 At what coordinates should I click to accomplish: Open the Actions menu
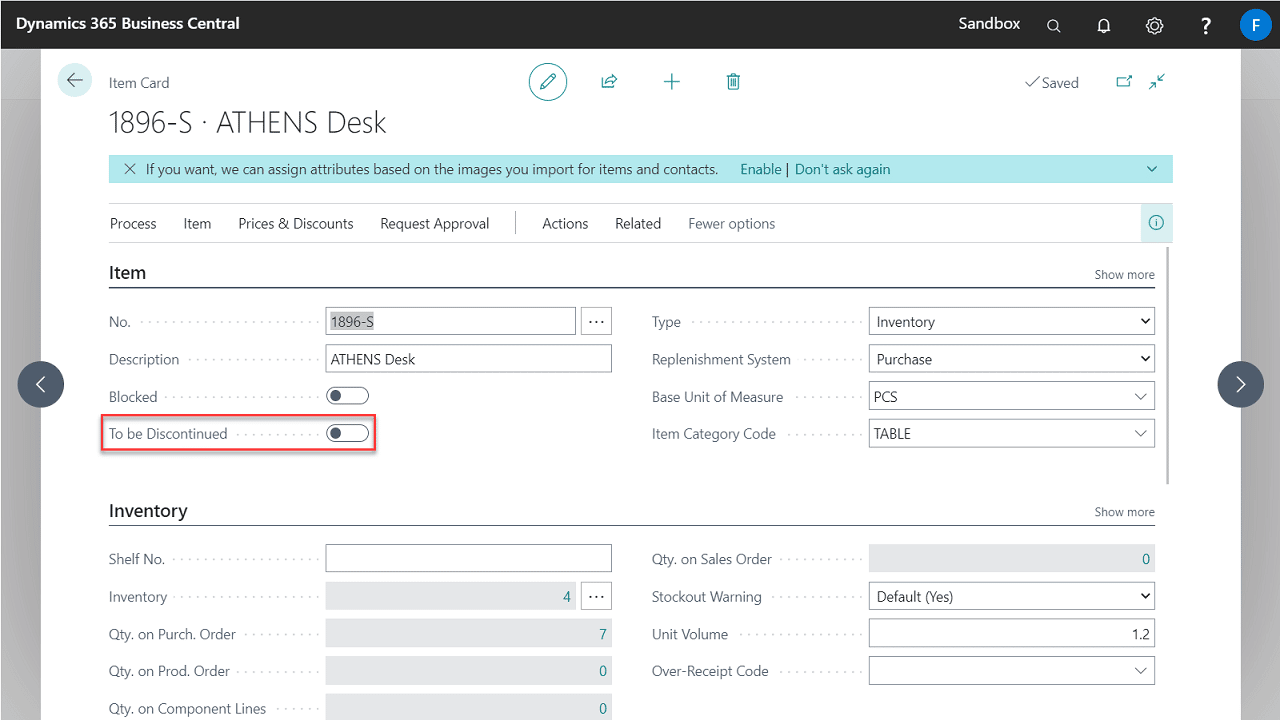pyautogui.click(x=565, y=223)
